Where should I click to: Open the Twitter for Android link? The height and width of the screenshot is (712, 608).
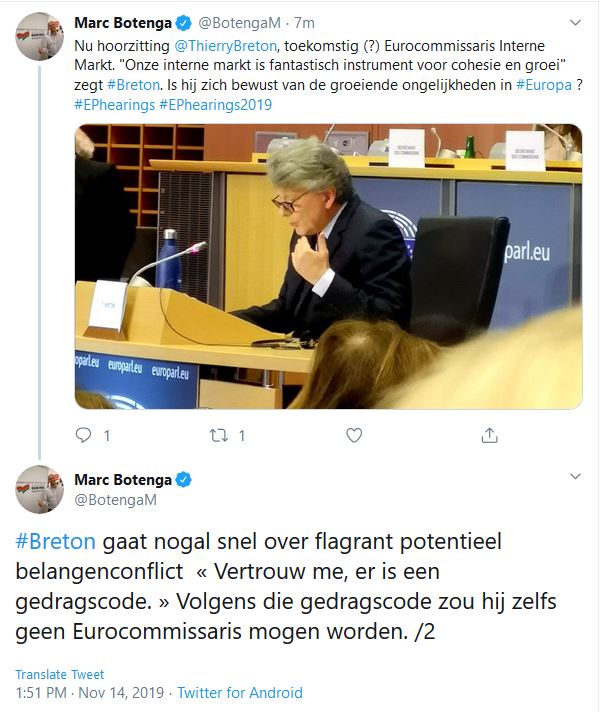tap(240, 692)
